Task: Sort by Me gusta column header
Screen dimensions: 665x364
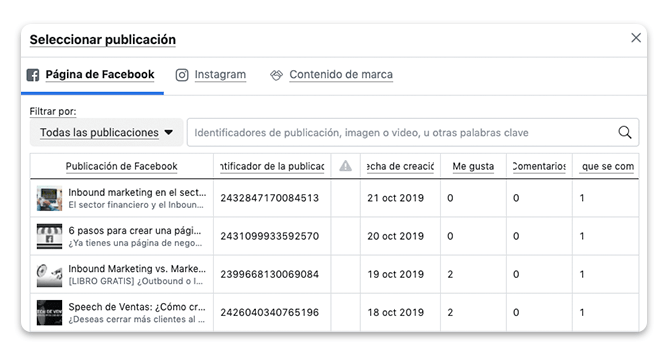Action: point(473,166)
